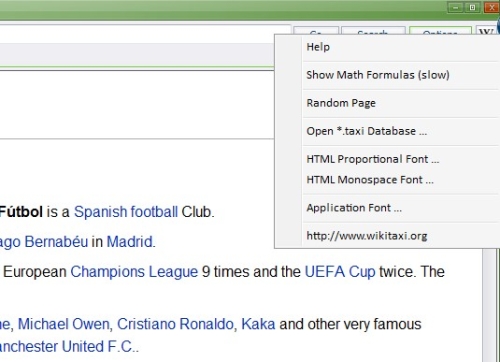Open the Bernabéu link
The image size is (500, 362).
point(56,242)
